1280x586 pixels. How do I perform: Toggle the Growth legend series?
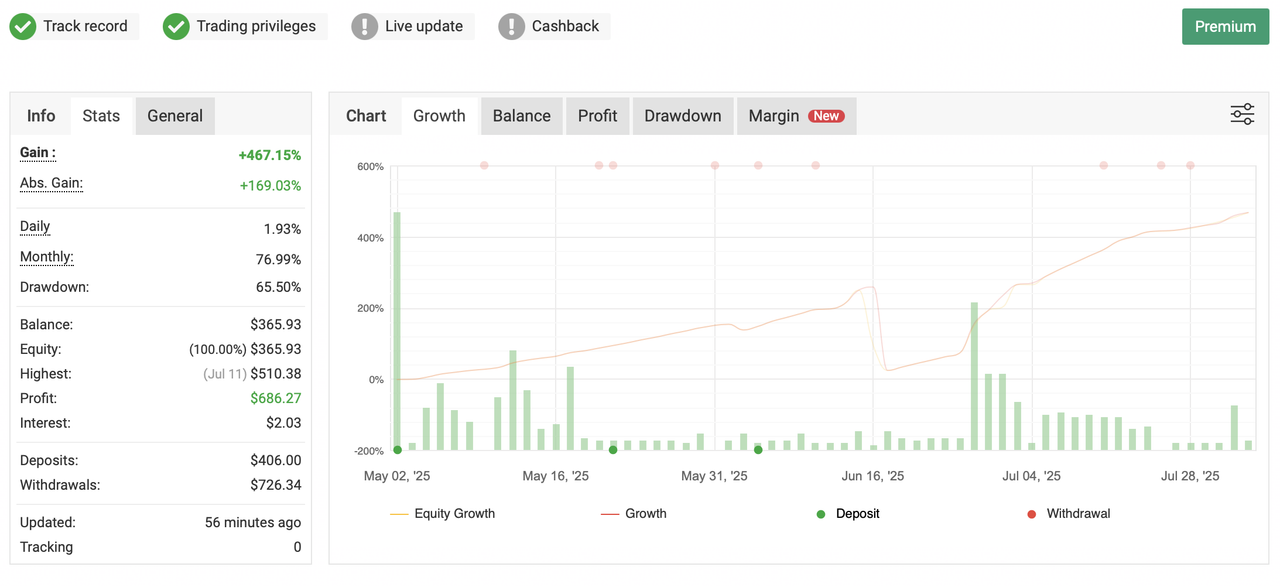(x=634, y=514)
